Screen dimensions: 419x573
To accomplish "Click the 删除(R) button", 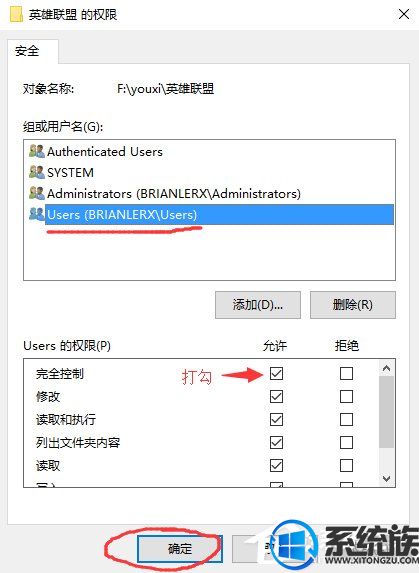I will coord(353,305).
